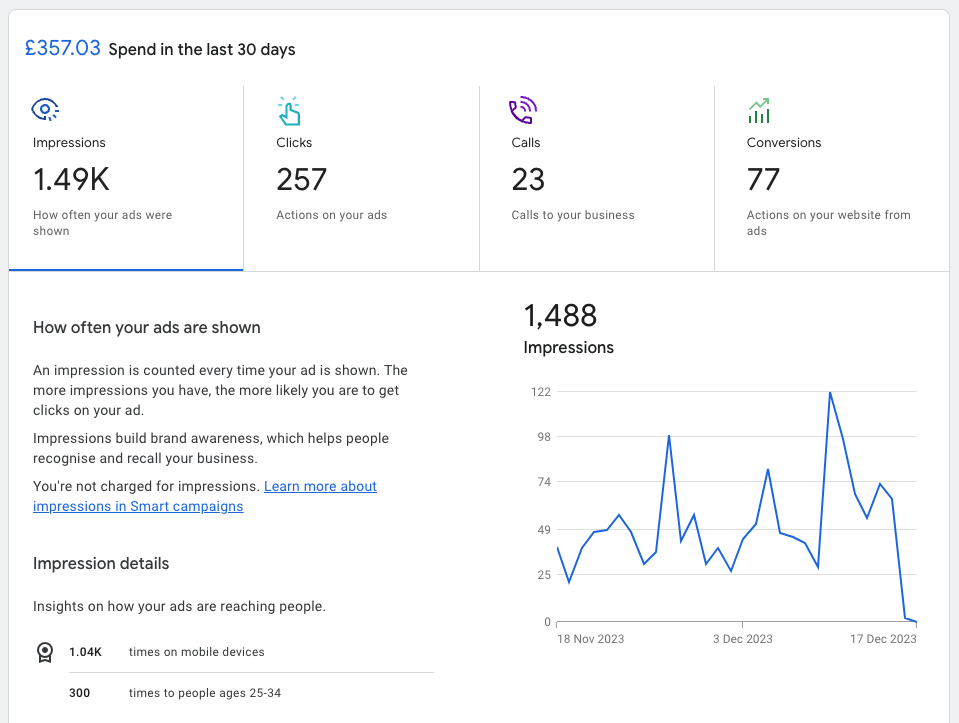The width and height of the screenshot is (959, 723).
Task: Click the highest peak on impressions chart
Action: (830, 393)
